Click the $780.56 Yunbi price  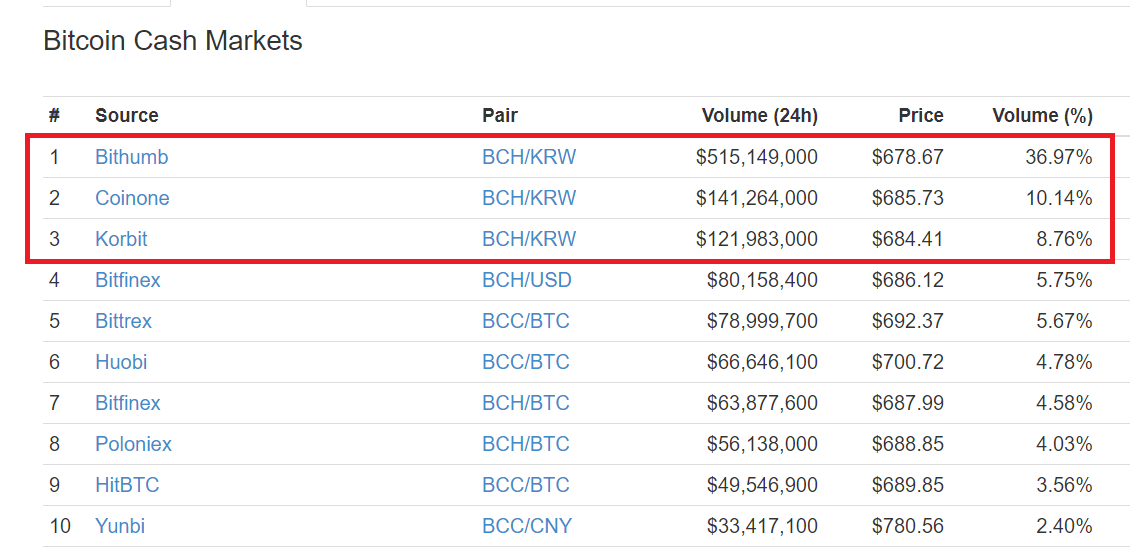pyautogui.click(x=907, y=526)
